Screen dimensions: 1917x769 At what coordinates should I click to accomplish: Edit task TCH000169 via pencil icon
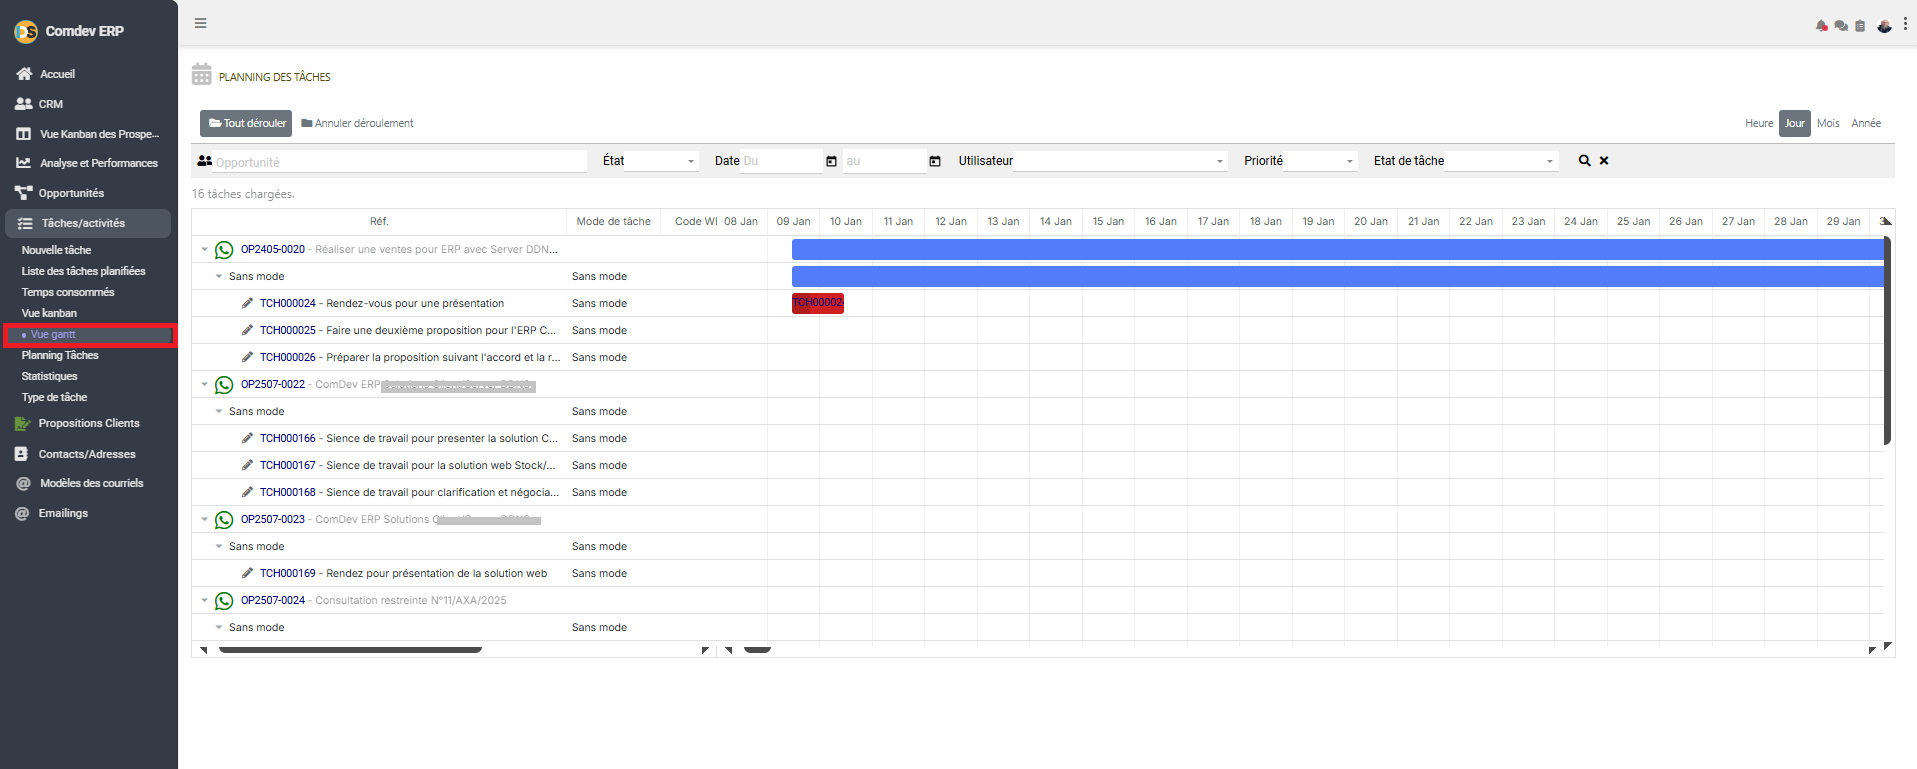point(247,573)
